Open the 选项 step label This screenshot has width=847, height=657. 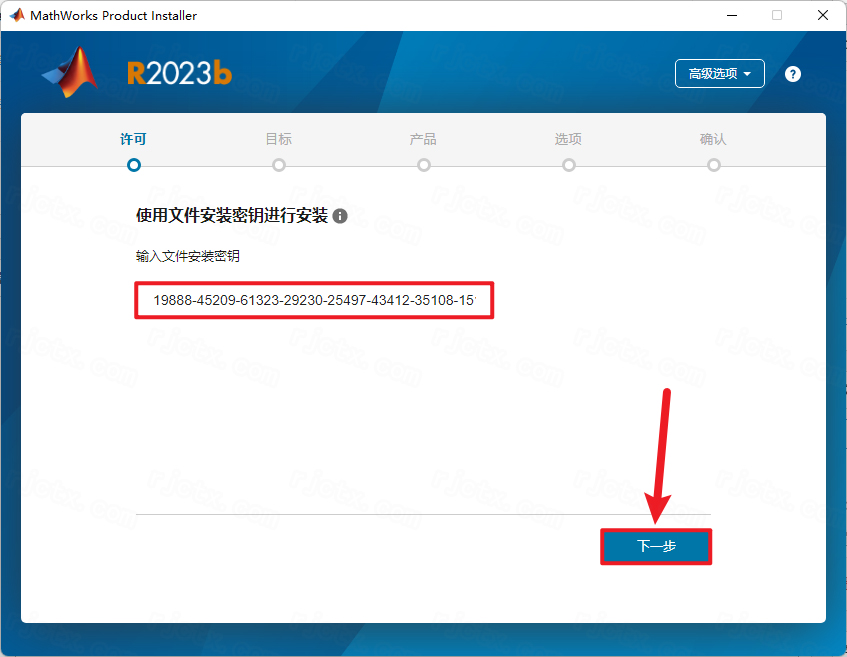(x=569, y=140)
